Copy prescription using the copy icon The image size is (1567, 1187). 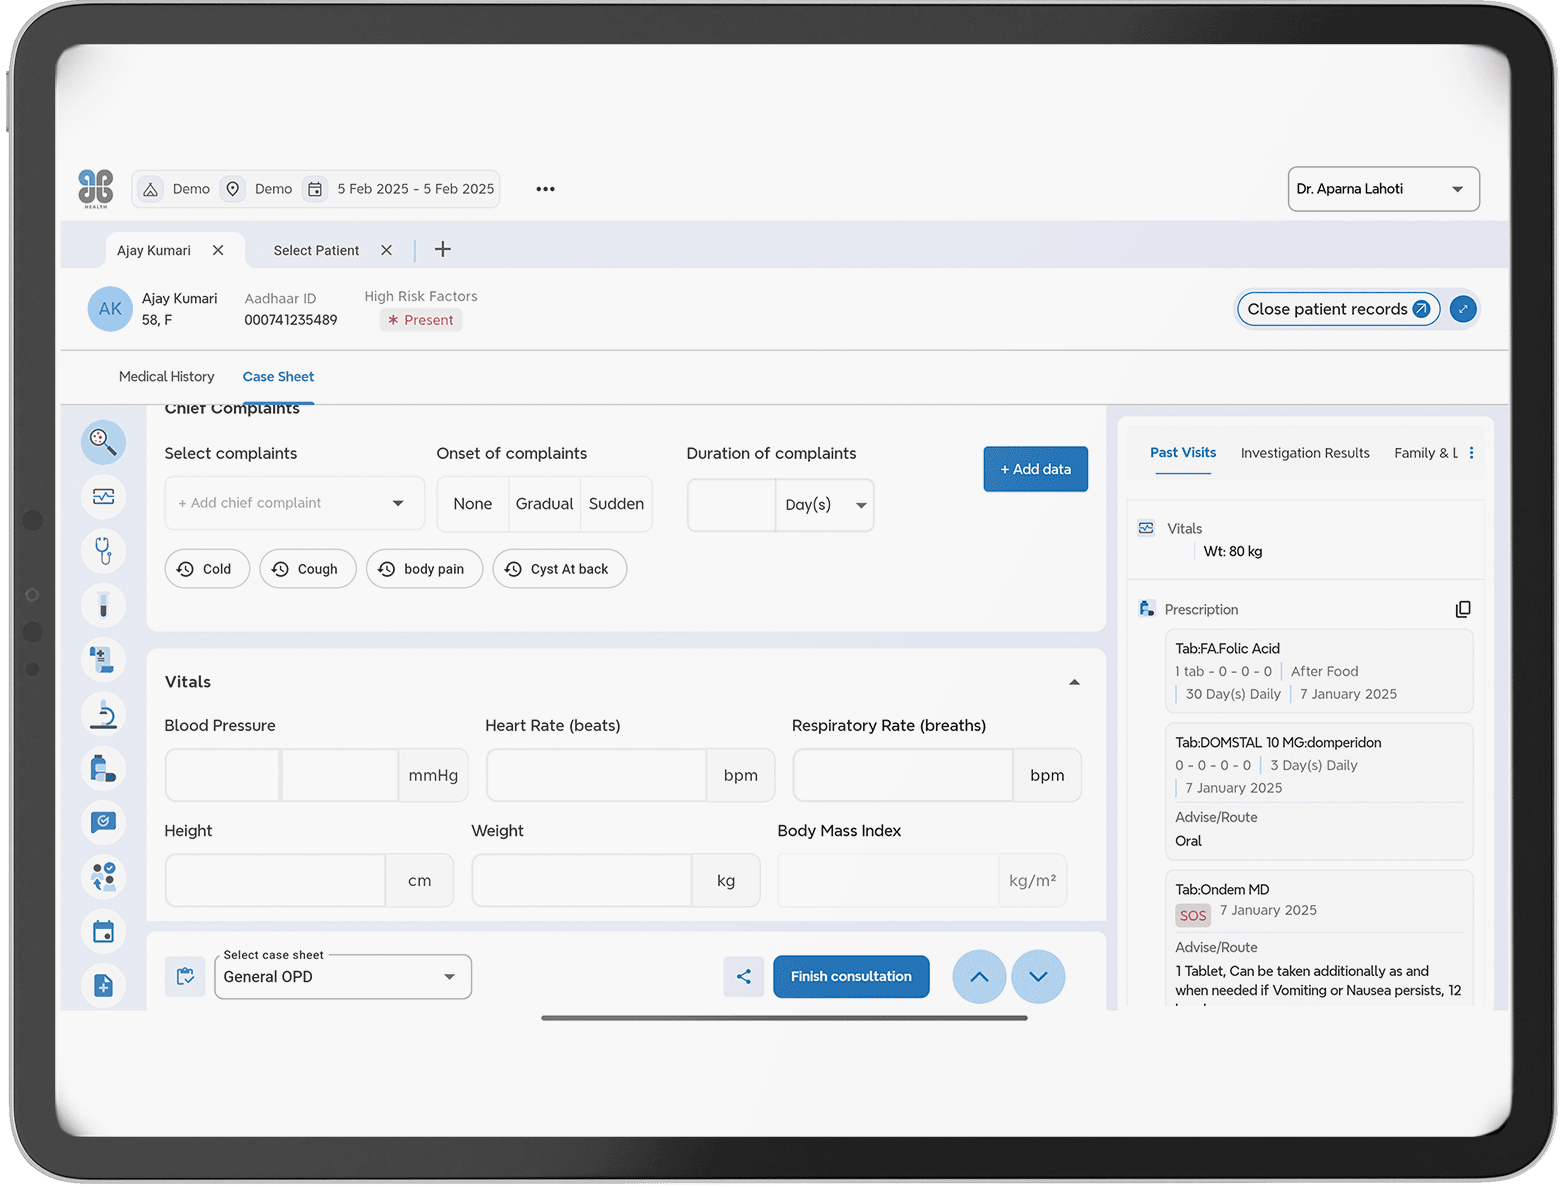click(x=1462, y=610)
